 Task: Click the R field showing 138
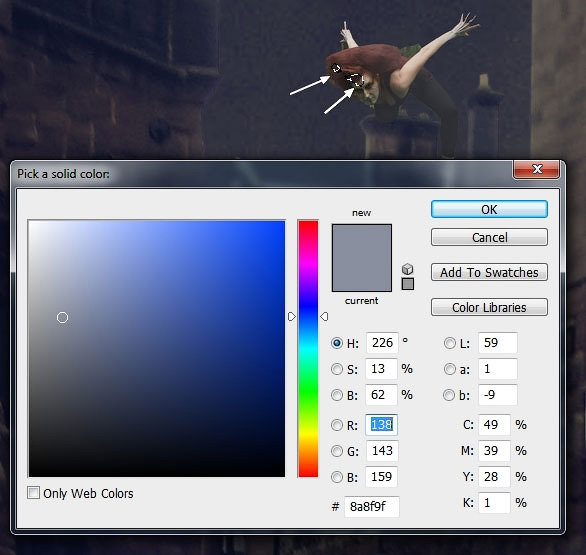pyautogui.click(x=381, y=425)
